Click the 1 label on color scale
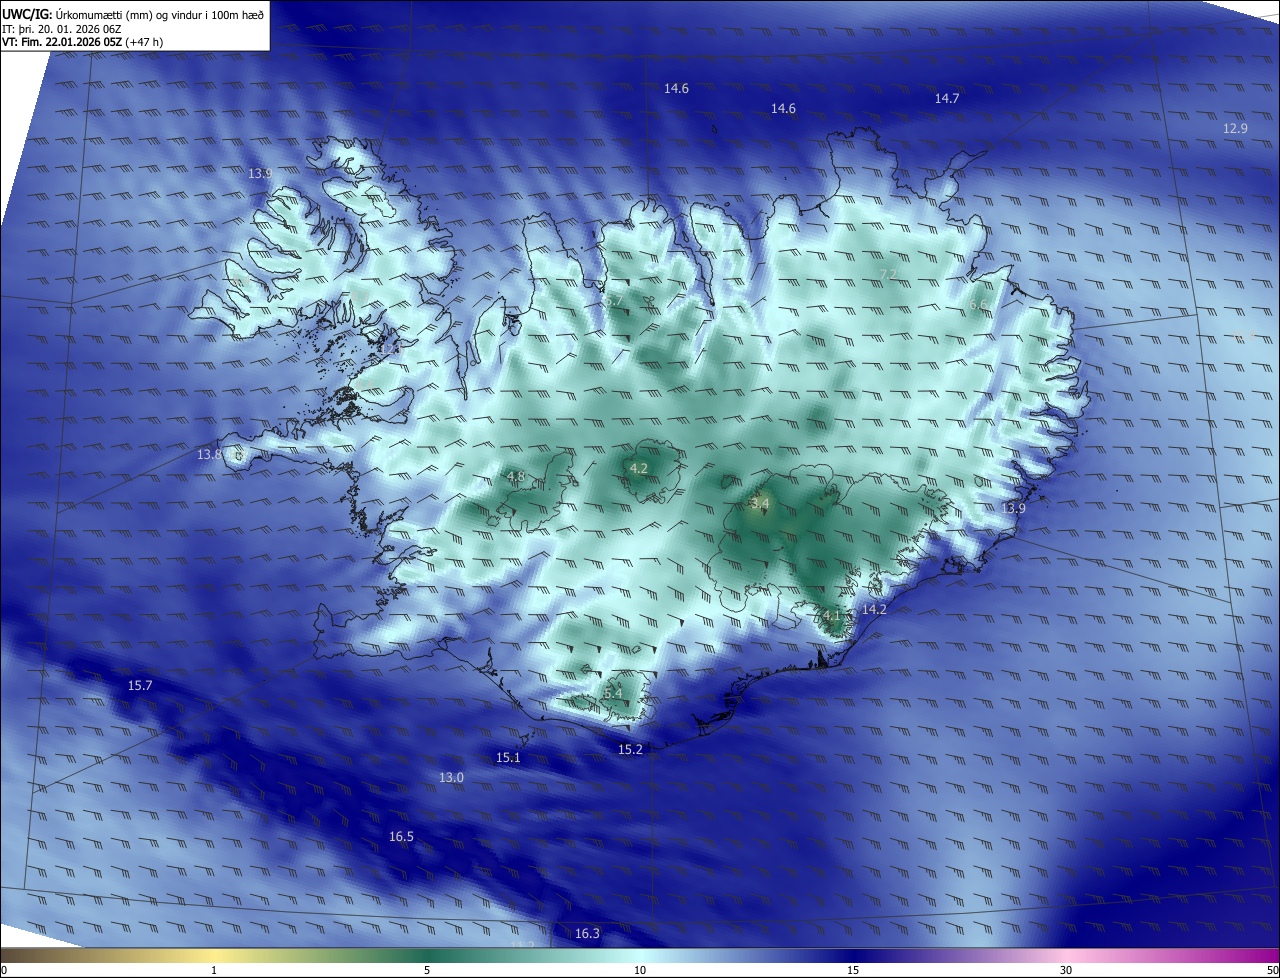 tap(214, 970)
